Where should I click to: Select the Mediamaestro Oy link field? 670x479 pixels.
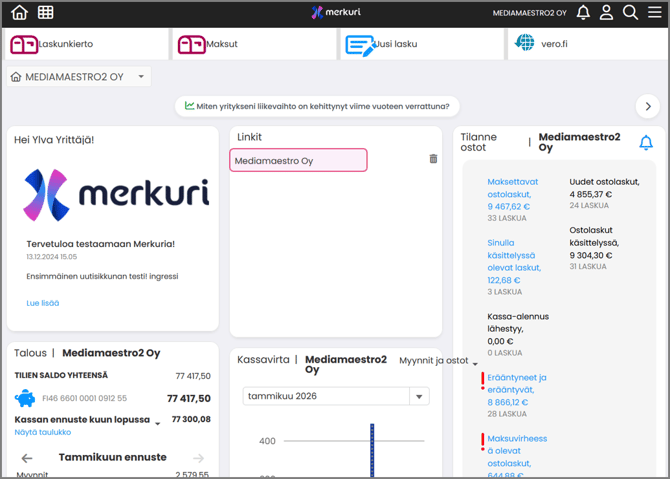tap(298, 160)
